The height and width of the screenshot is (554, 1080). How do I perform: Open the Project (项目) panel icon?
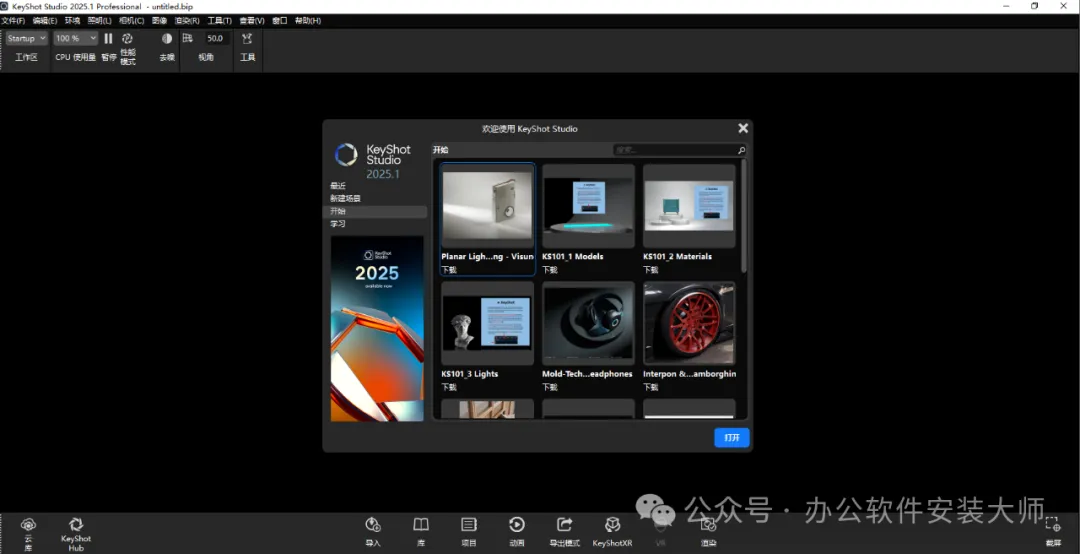(x=469, y=525)
